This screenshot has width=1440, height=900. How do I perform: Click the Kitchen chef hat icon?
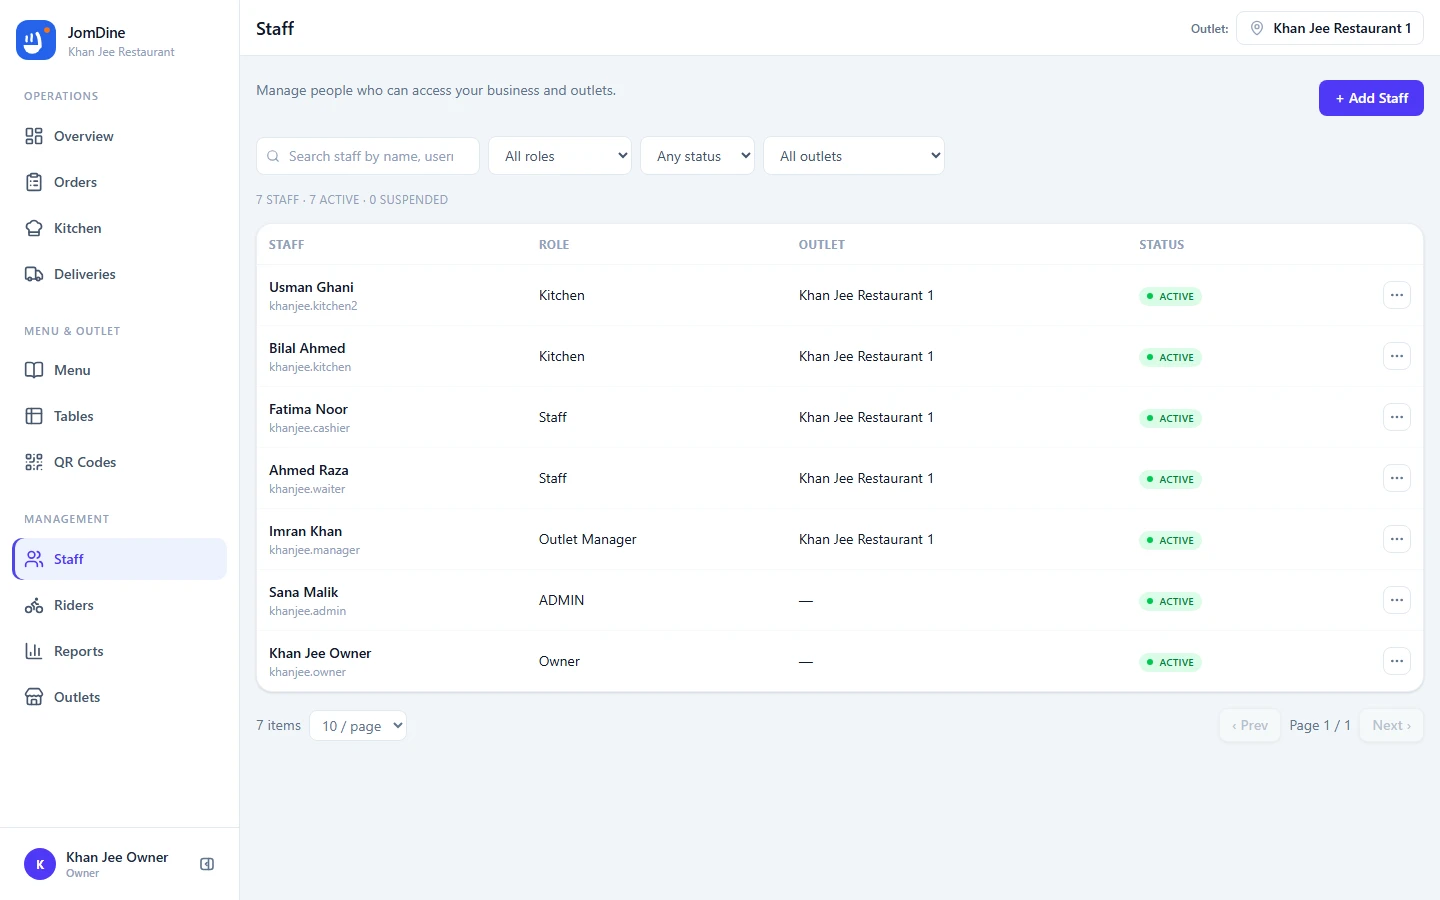(34, 228)
